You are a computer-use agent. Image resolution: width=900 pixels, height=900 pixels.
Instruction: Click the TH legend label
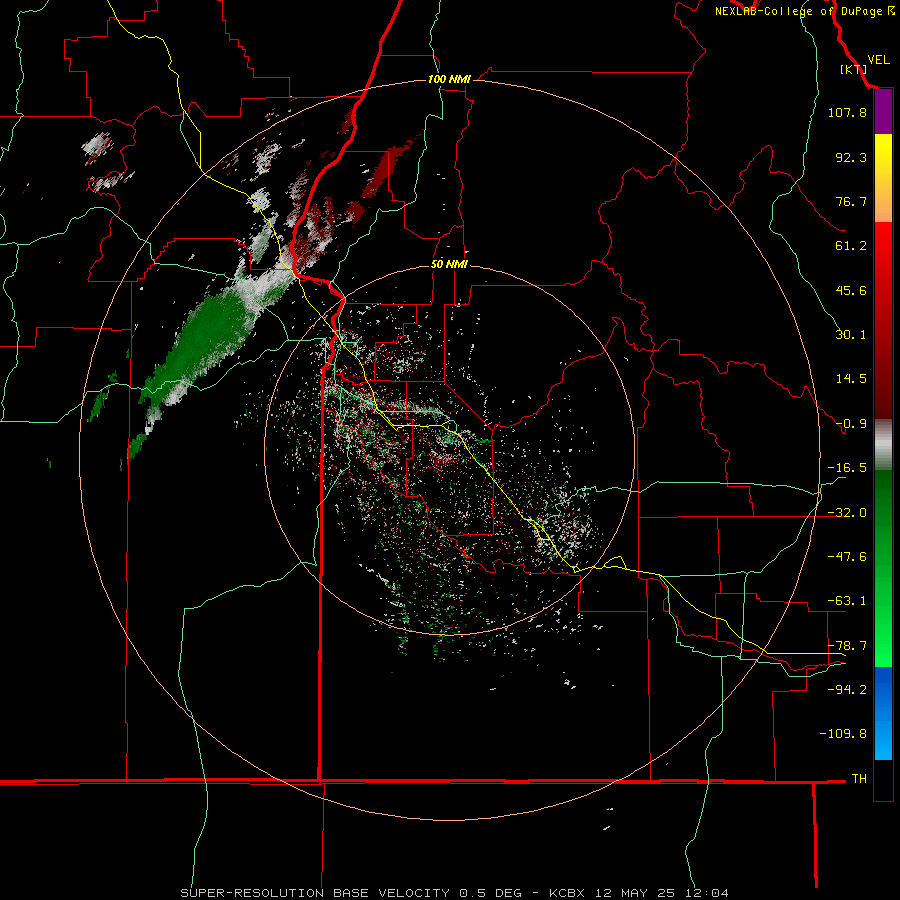click(859, 779)
